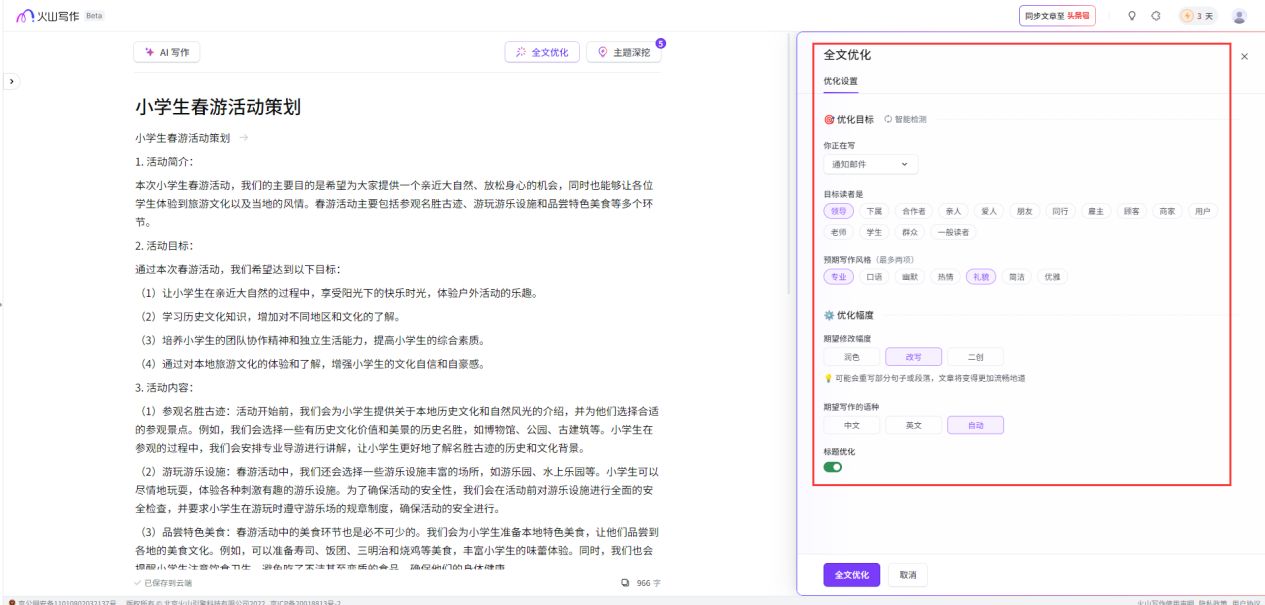The height and width of the screenshot is (605, 1265).
Task: Click the arrow next to 小学生春游活动策划 subtitle
Action: (243, 138)
